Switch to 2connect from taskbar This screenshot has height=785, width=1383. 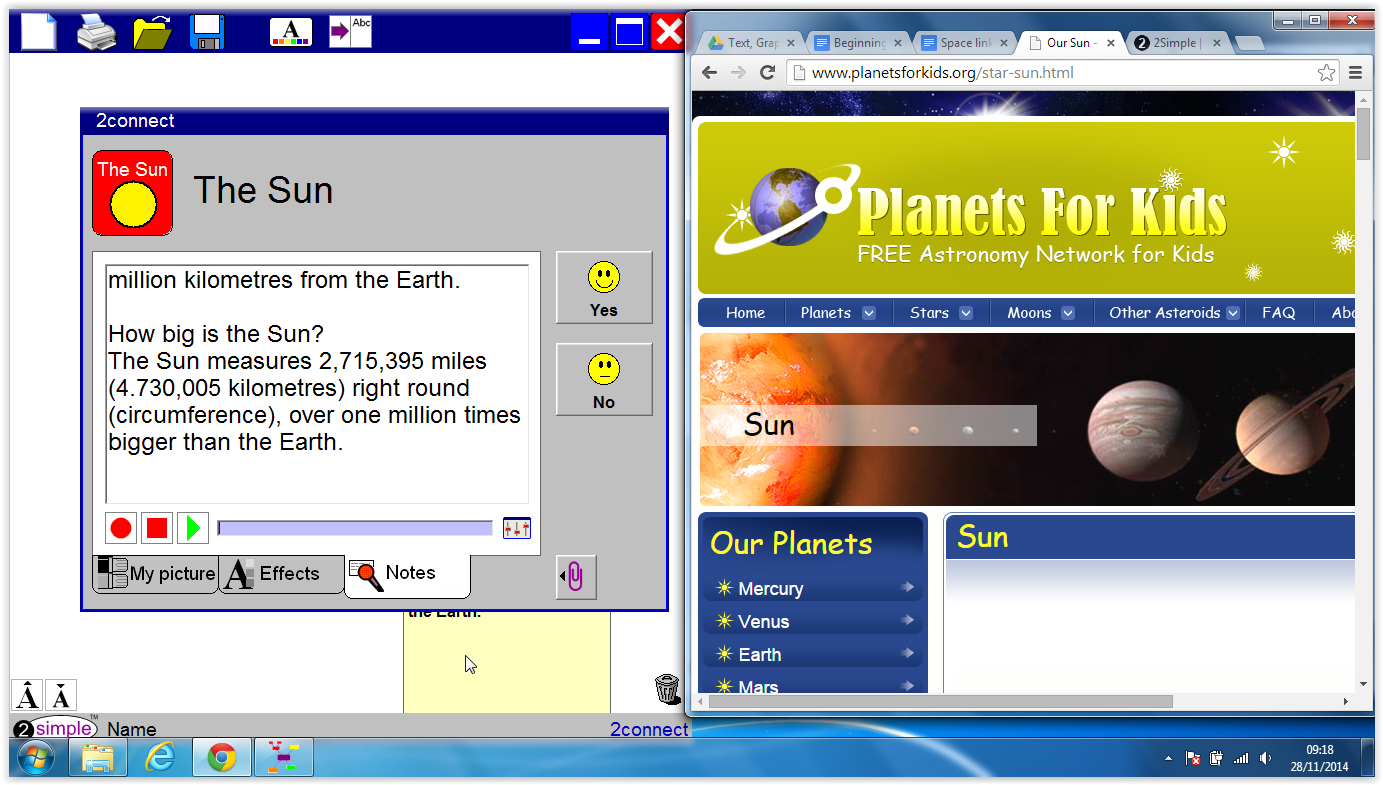pyautogui.click(x=284, y=759)
